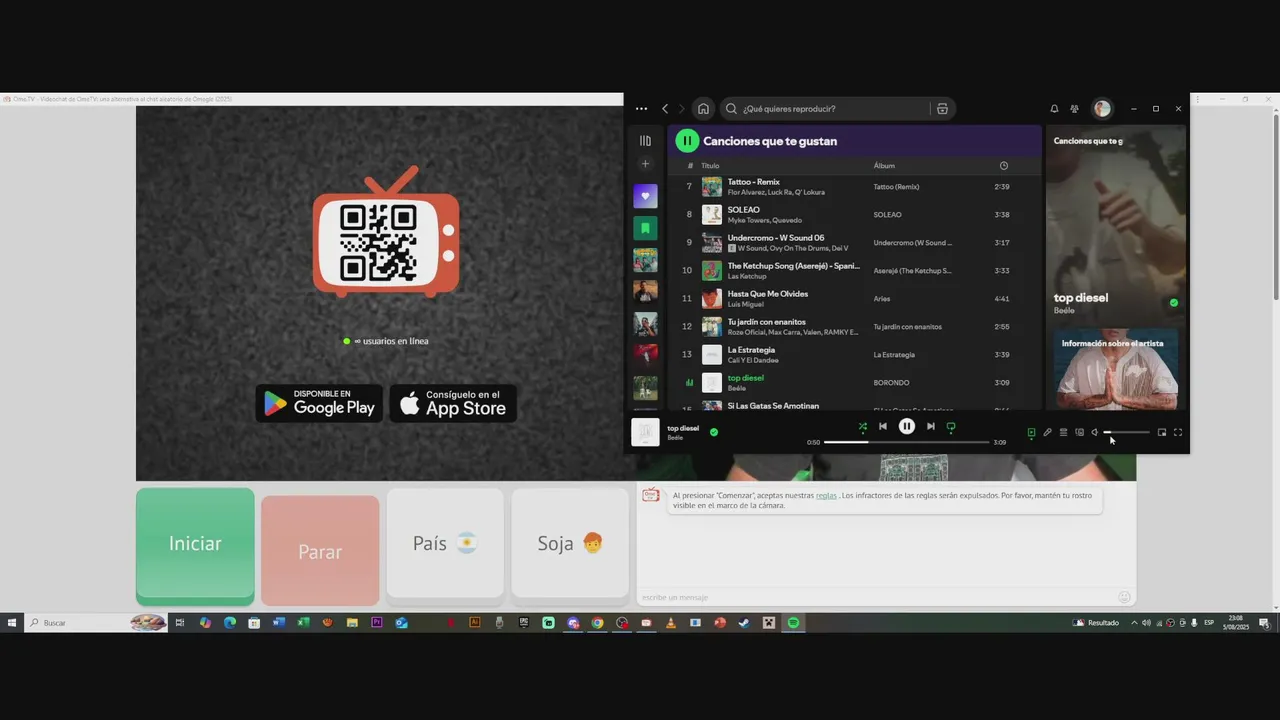Go back in Spotify navigation
Viewport: 1280px width, 720px height.
[x=665, y=109]
